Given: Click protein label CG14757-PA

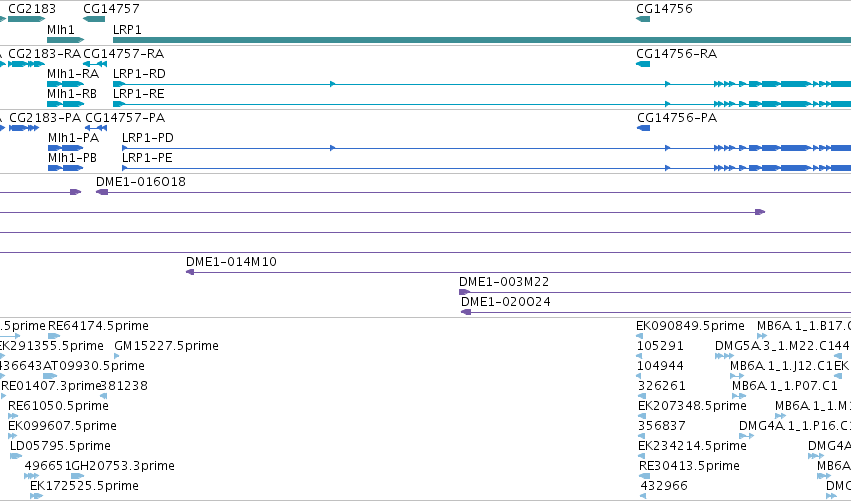Looking at the screenshot, I should [125, 118].
